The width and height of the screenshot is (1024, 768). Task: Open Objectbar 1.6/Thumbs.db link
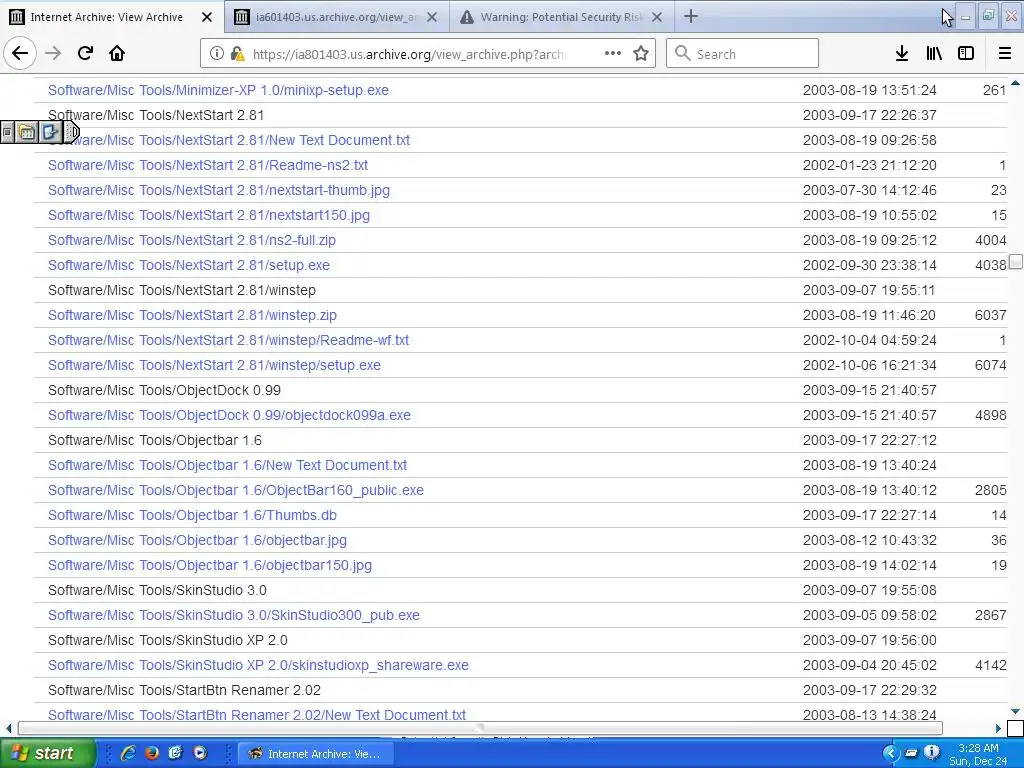tap(192, 515)
